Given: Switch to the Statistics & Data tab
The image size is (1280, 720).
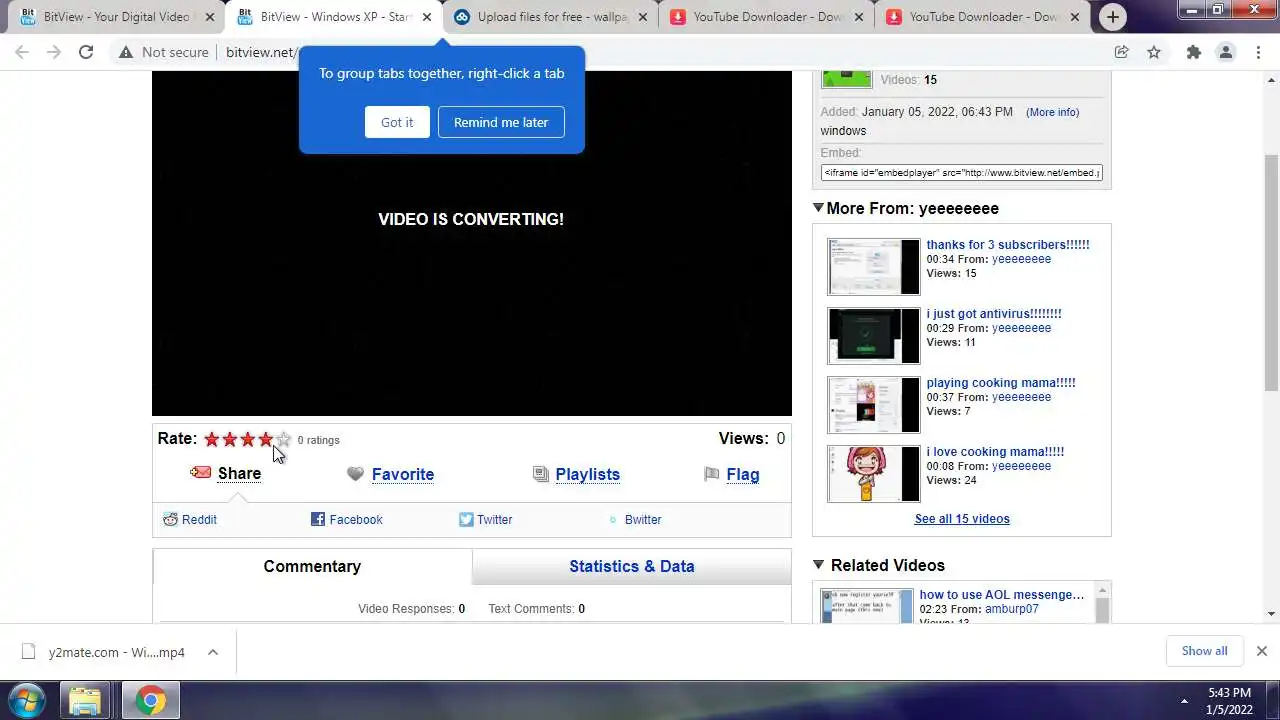Looking at the screenshot, I should point(632,566).
